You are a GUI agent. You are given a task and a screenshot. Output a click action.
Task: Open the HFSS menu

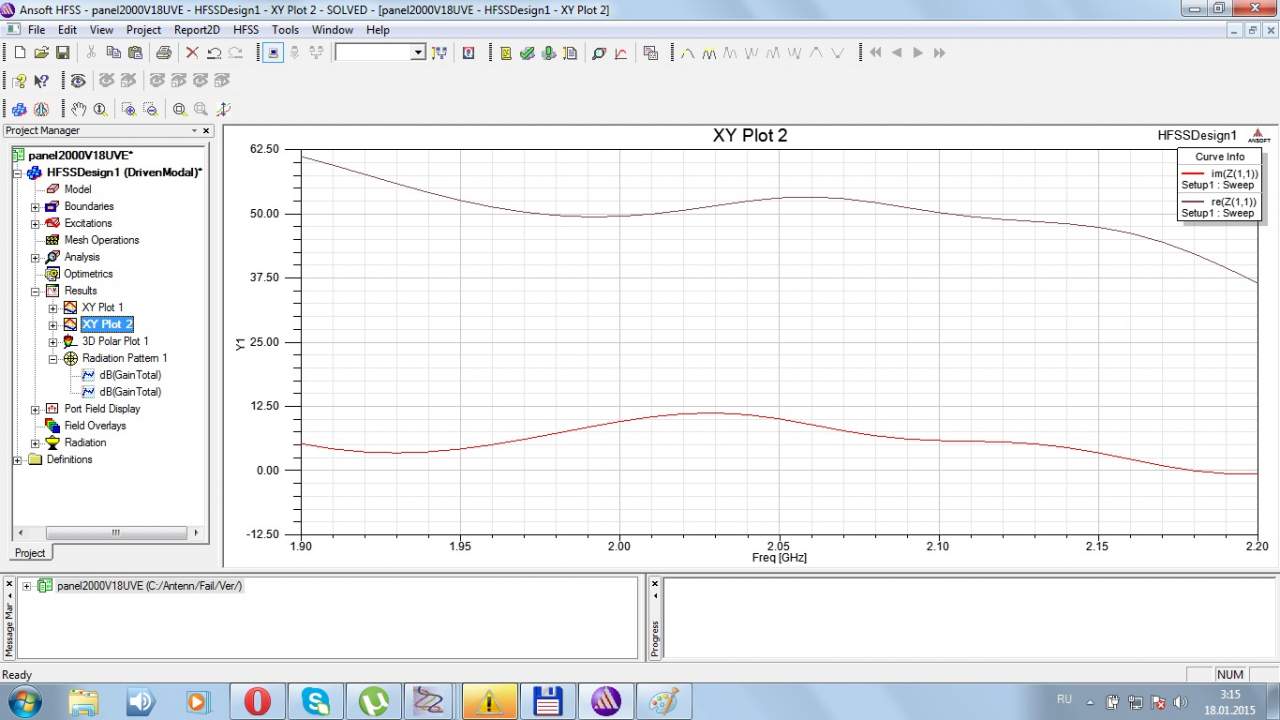tap(245, 30)
